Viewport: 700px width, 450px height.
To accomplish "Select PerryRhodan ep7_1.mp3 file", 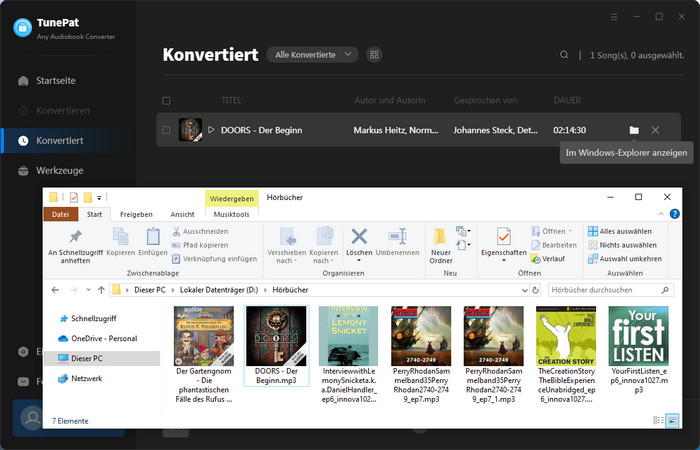I will click(x=494, y=355).
